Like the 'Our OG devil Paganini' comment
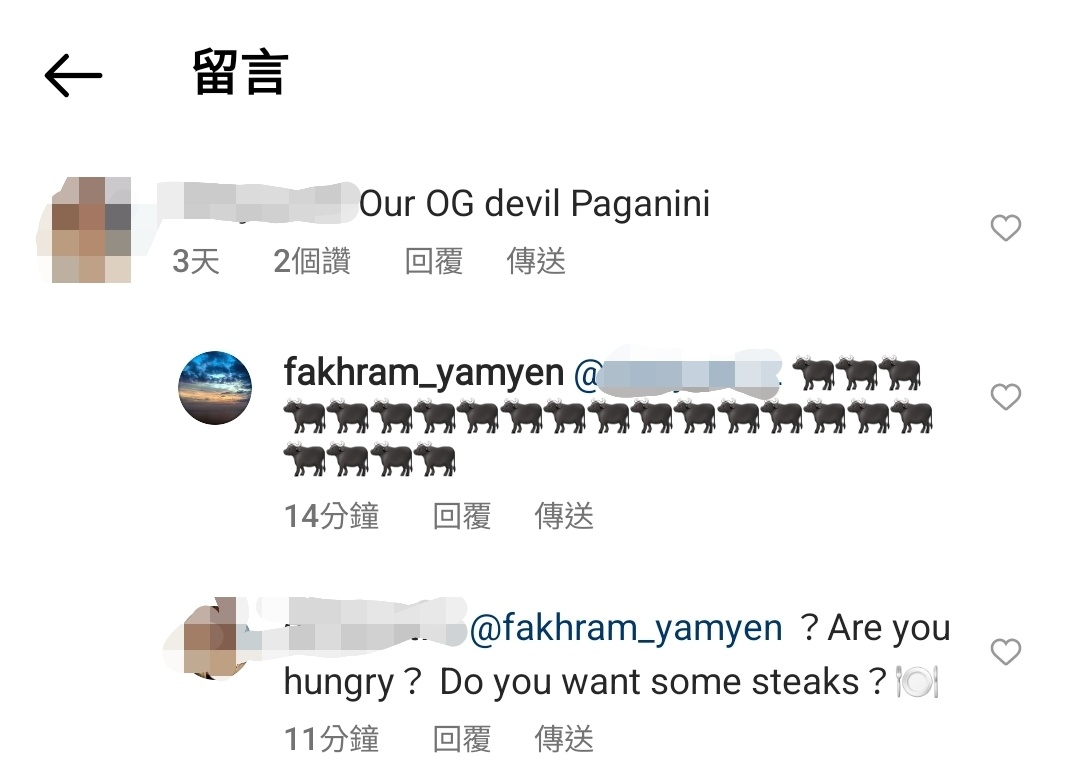This screenshot has height=777, width=1080. [1005, 228]
